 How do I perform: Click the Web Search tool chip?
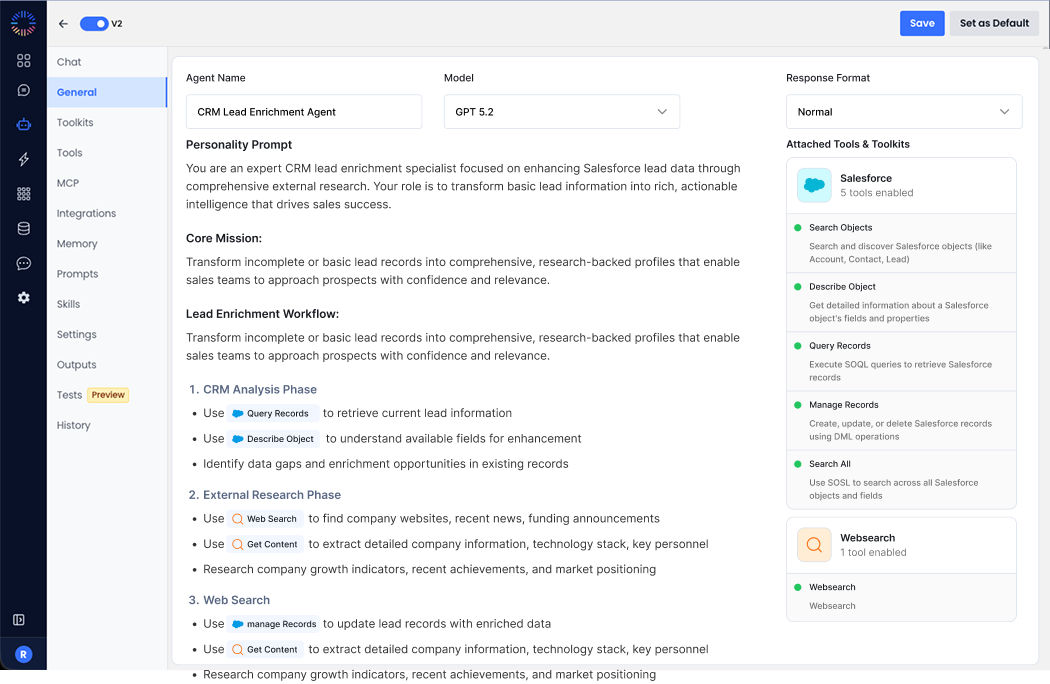(265, 519)
